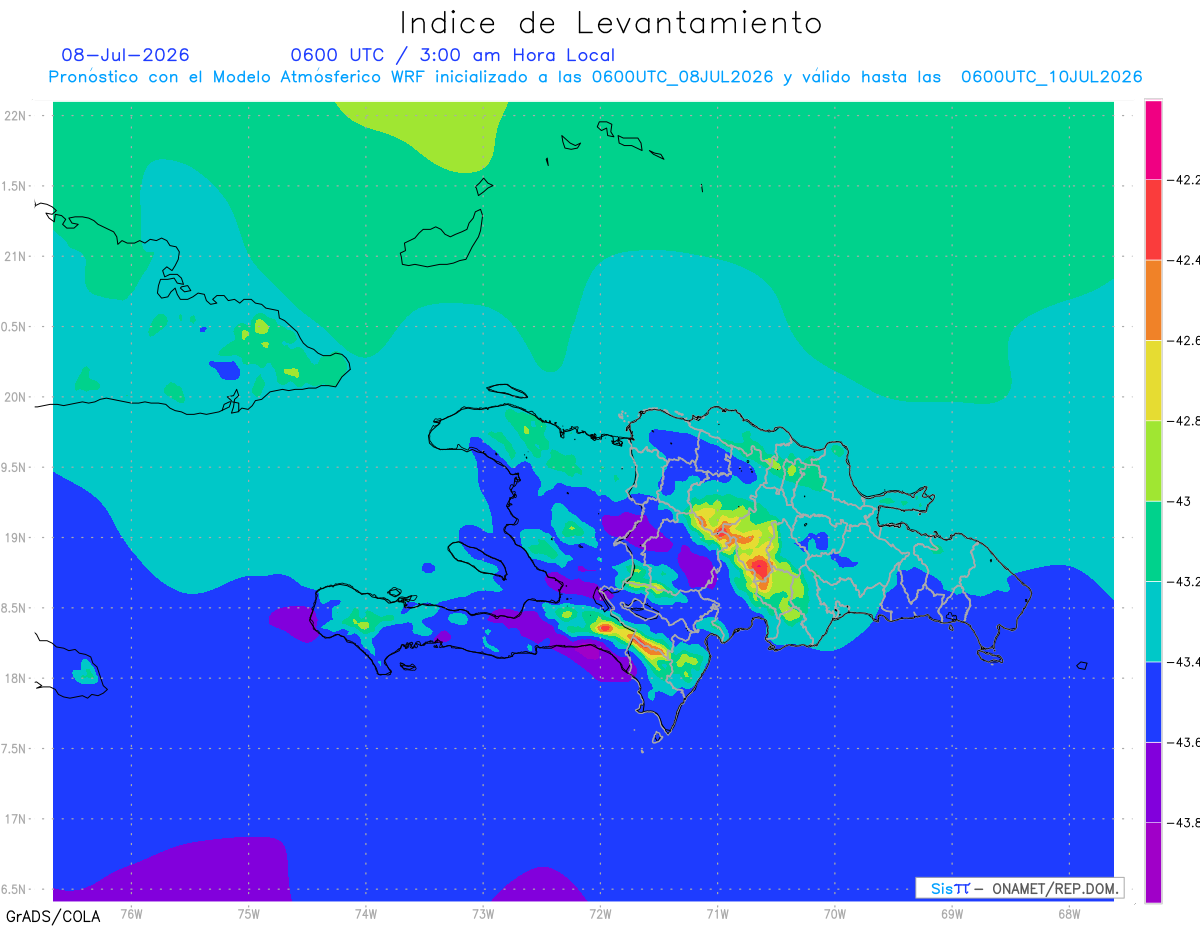Pick the yellow-green swatch in the color scale
This screenshot has height=927, width=1200.
(1153, 460)
